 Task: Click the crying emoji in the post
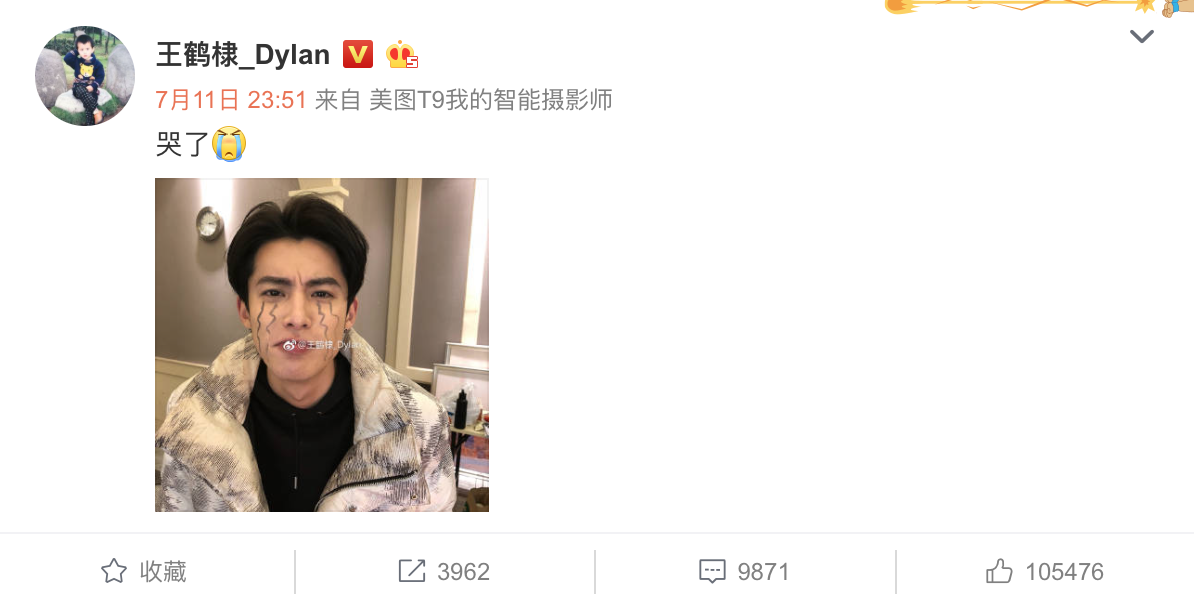tap(229, 143)
